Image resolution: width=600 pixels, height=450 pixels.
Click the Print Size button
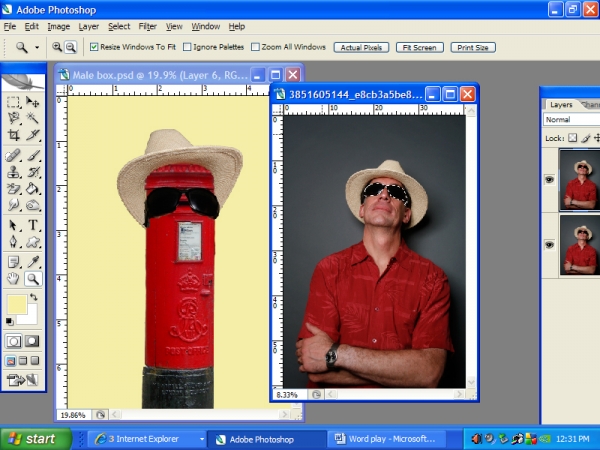473,47
